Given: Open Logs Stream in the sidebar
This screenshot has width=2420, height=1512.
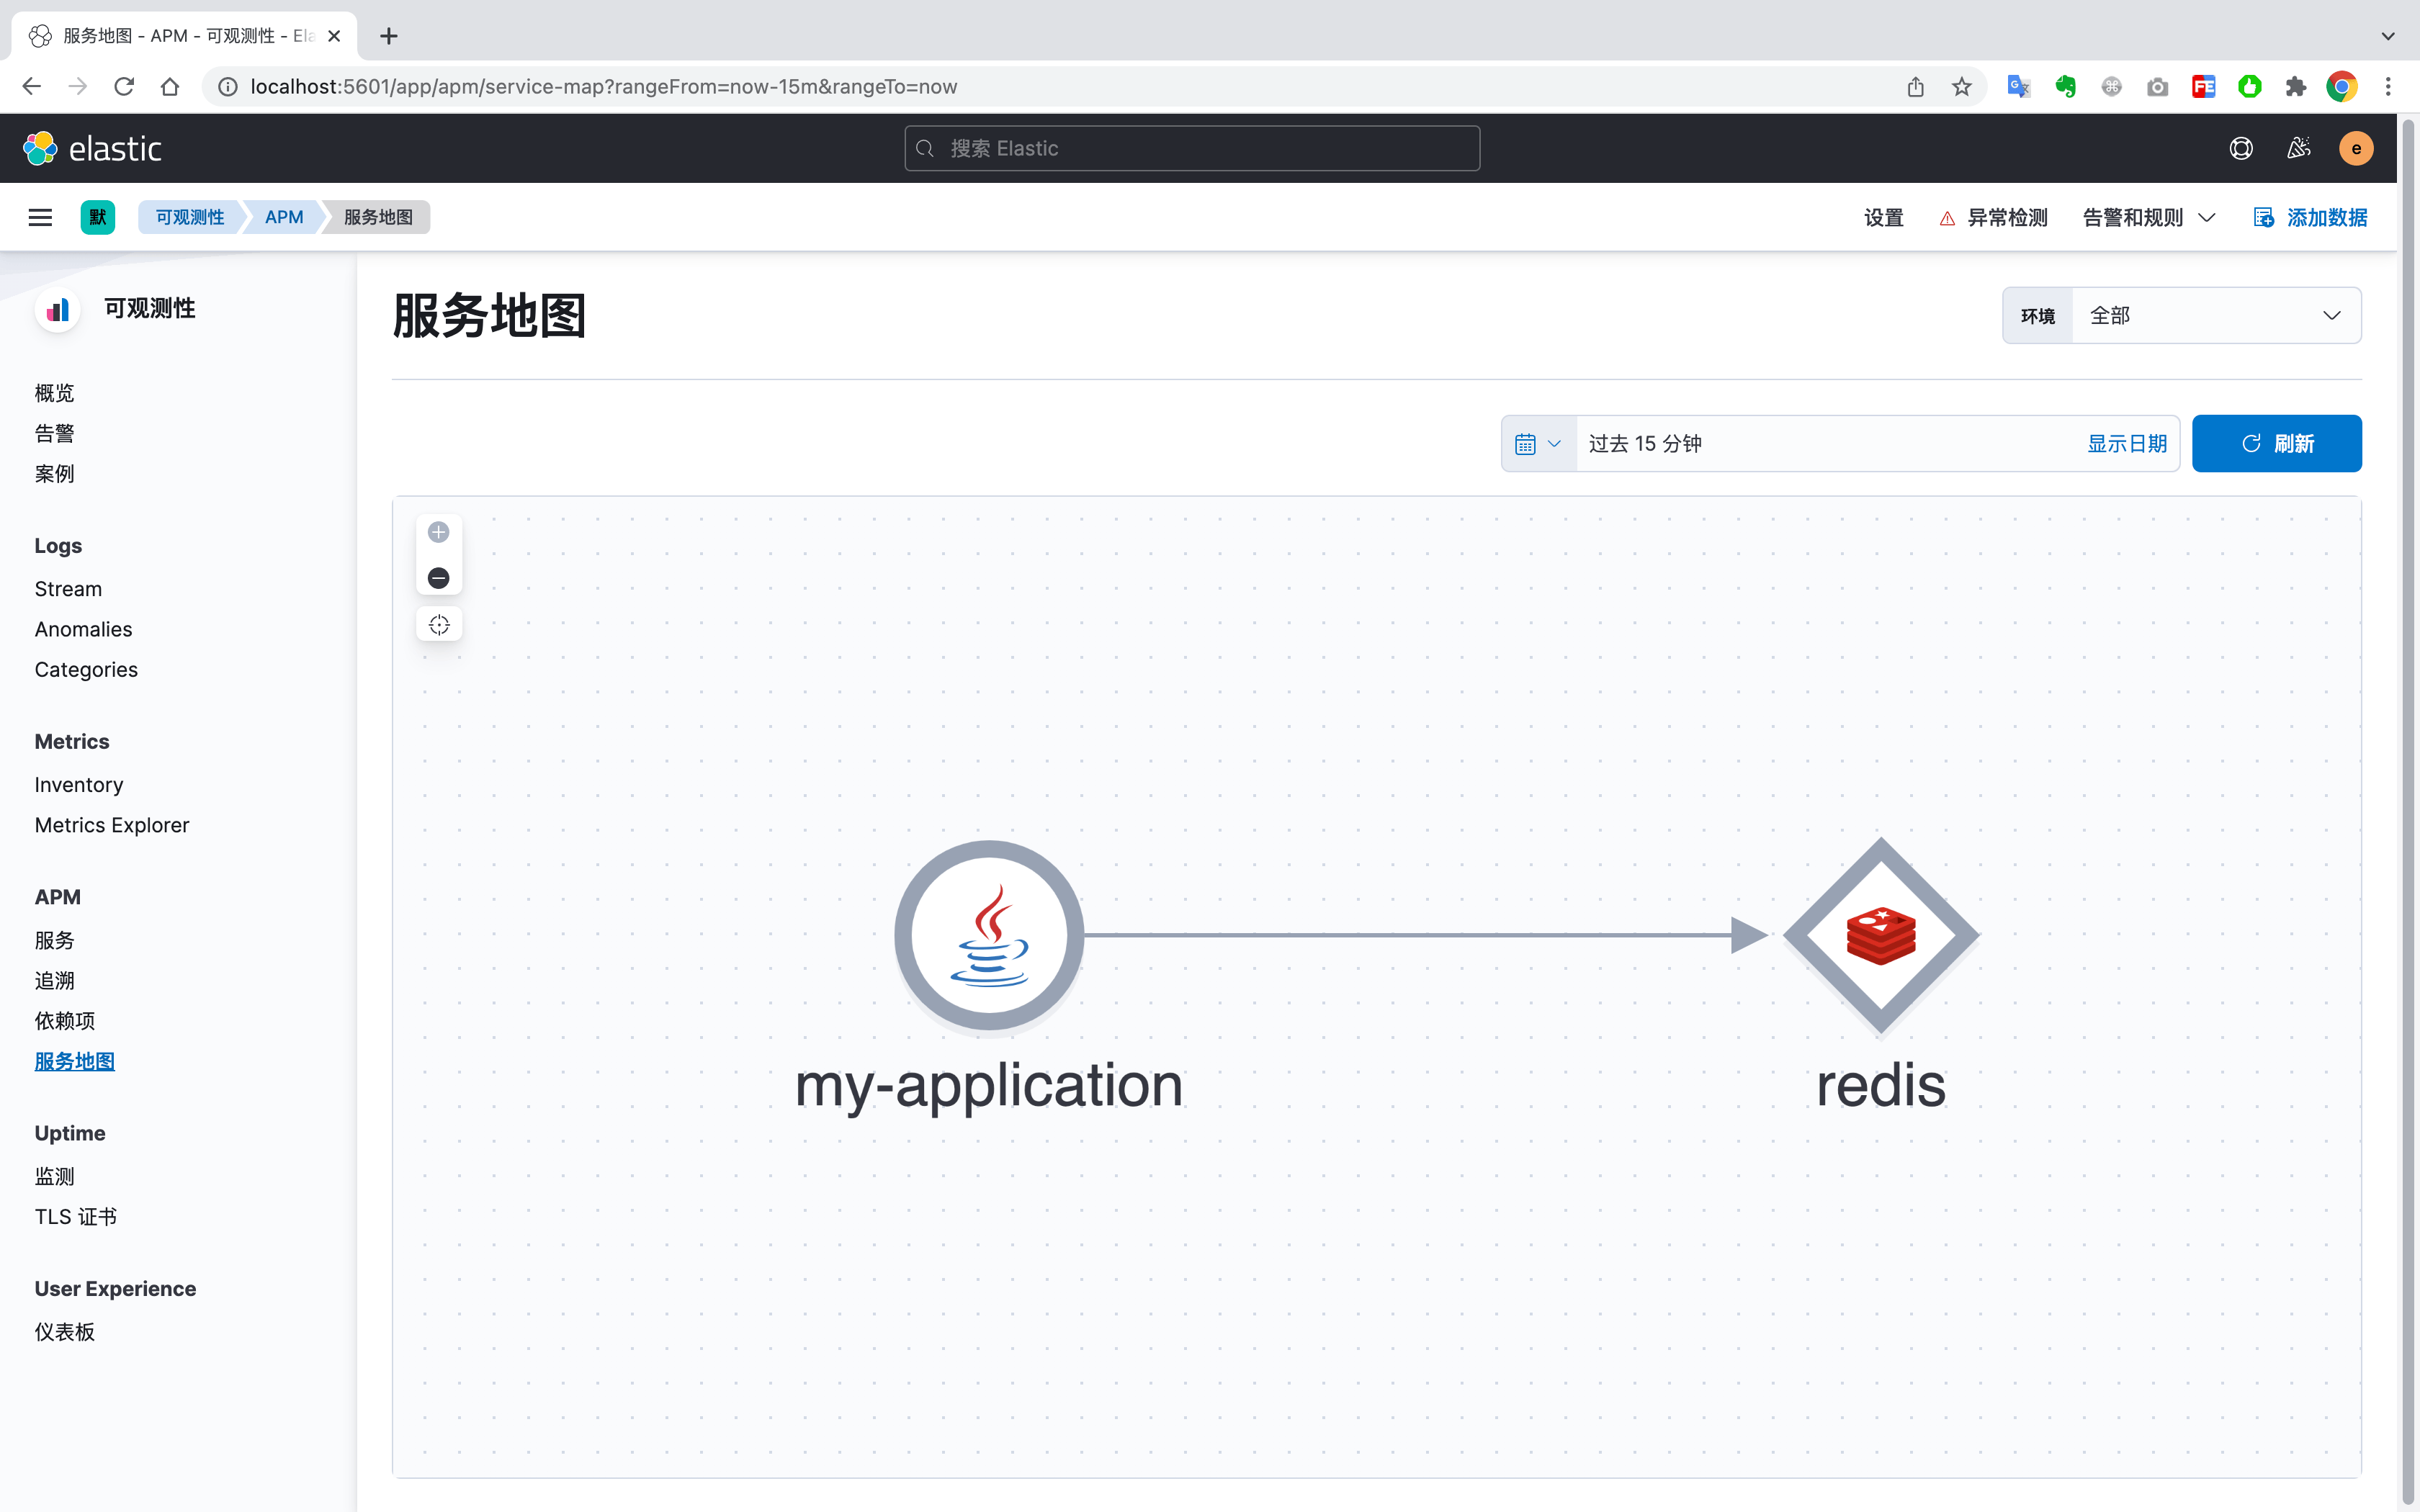Looking at the screenshot, I should [68, 589].
